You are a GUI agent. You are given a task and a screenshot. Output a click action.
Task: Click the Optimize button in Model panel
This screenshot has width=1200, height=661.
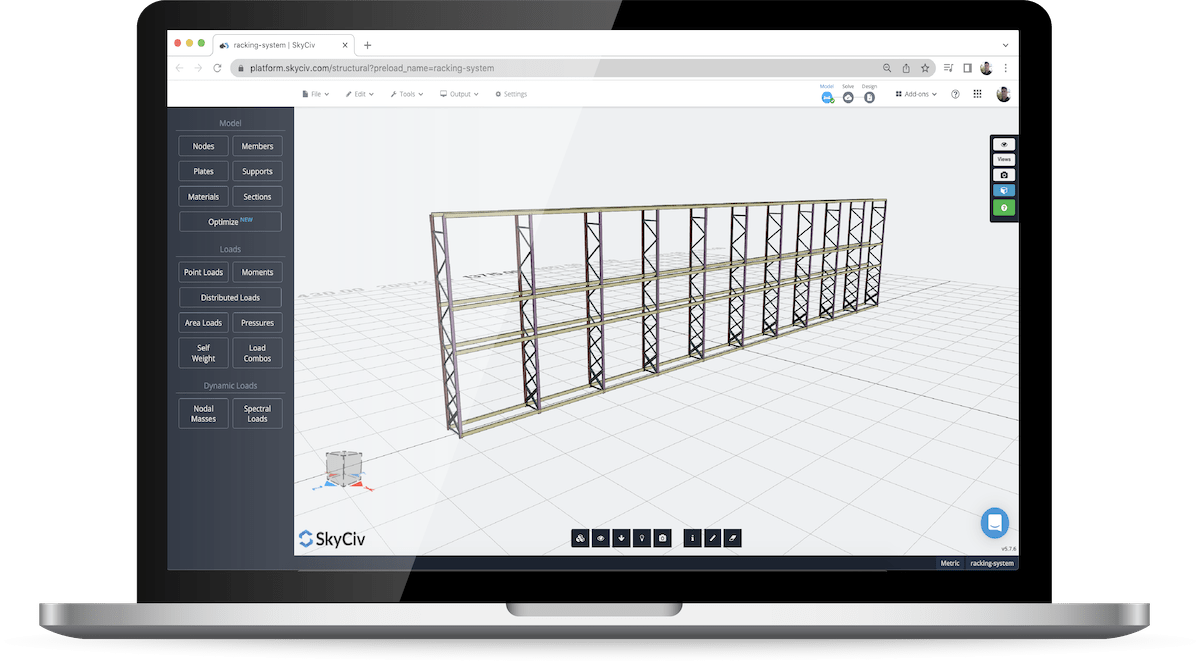point(230,221)
